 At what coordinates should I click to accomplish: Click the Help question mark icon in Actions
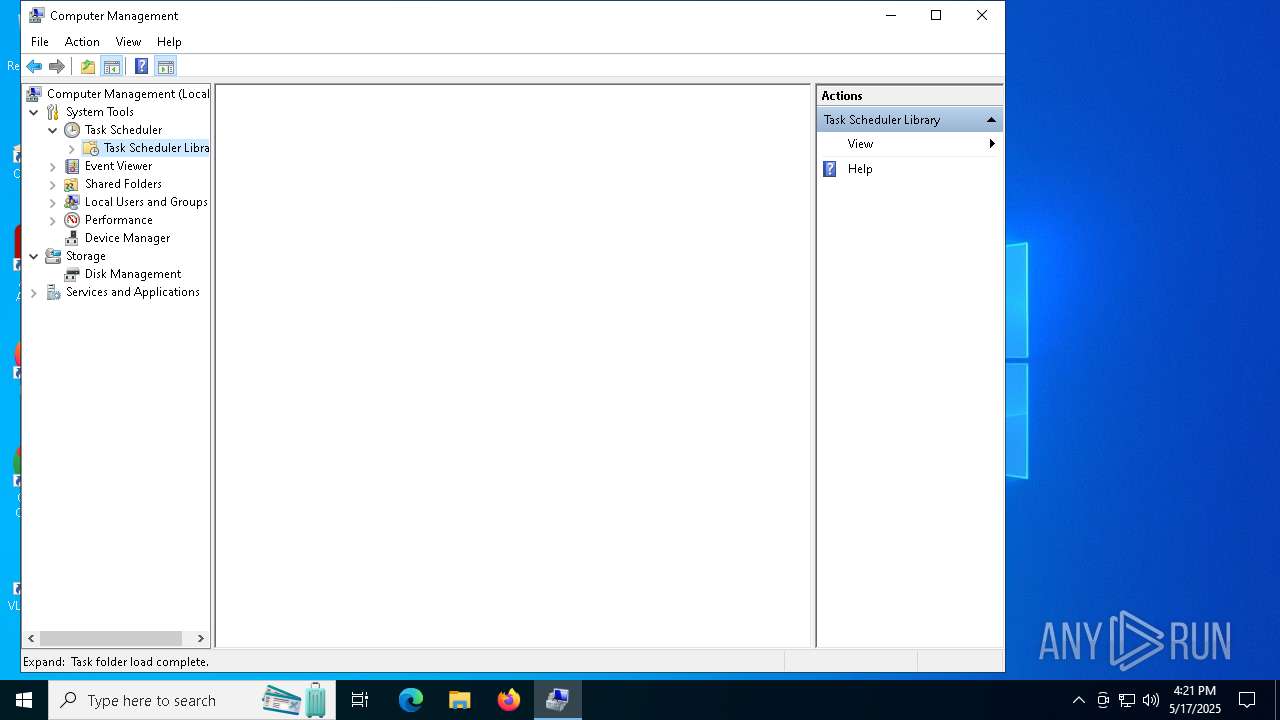(830, 169)
